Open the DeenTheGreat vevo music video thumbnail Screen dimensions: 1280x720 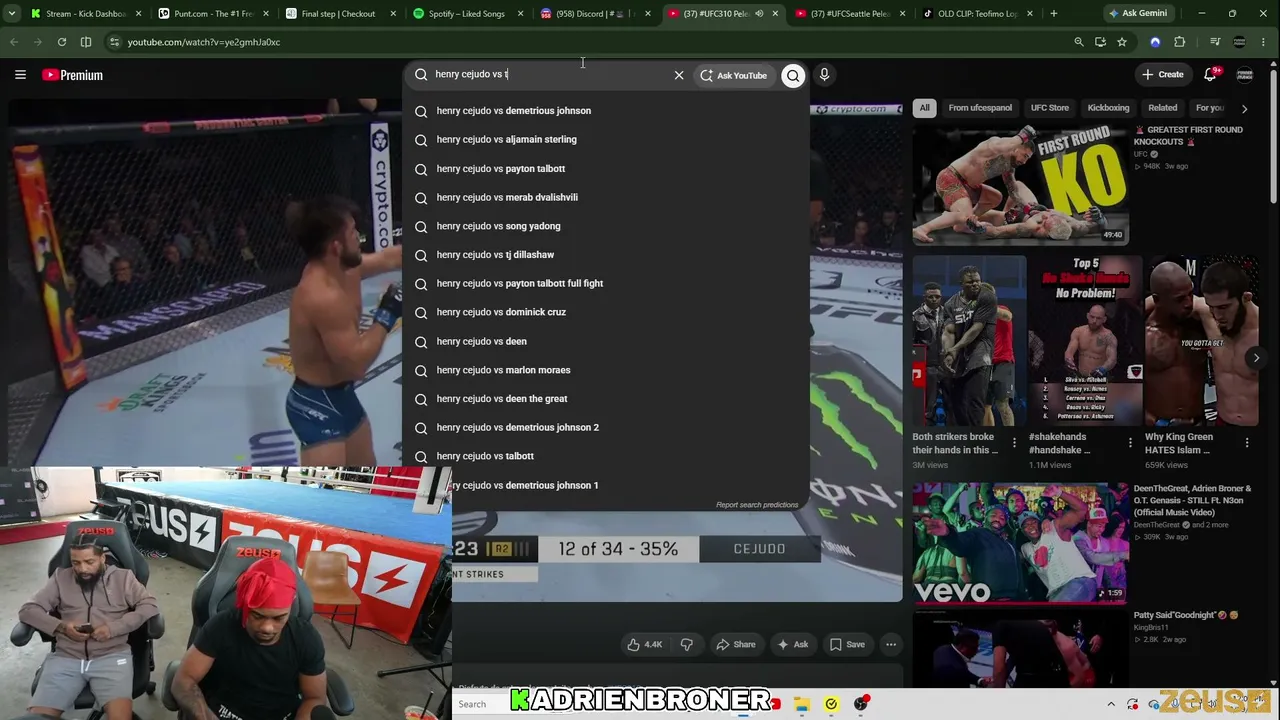(1020, 543)
